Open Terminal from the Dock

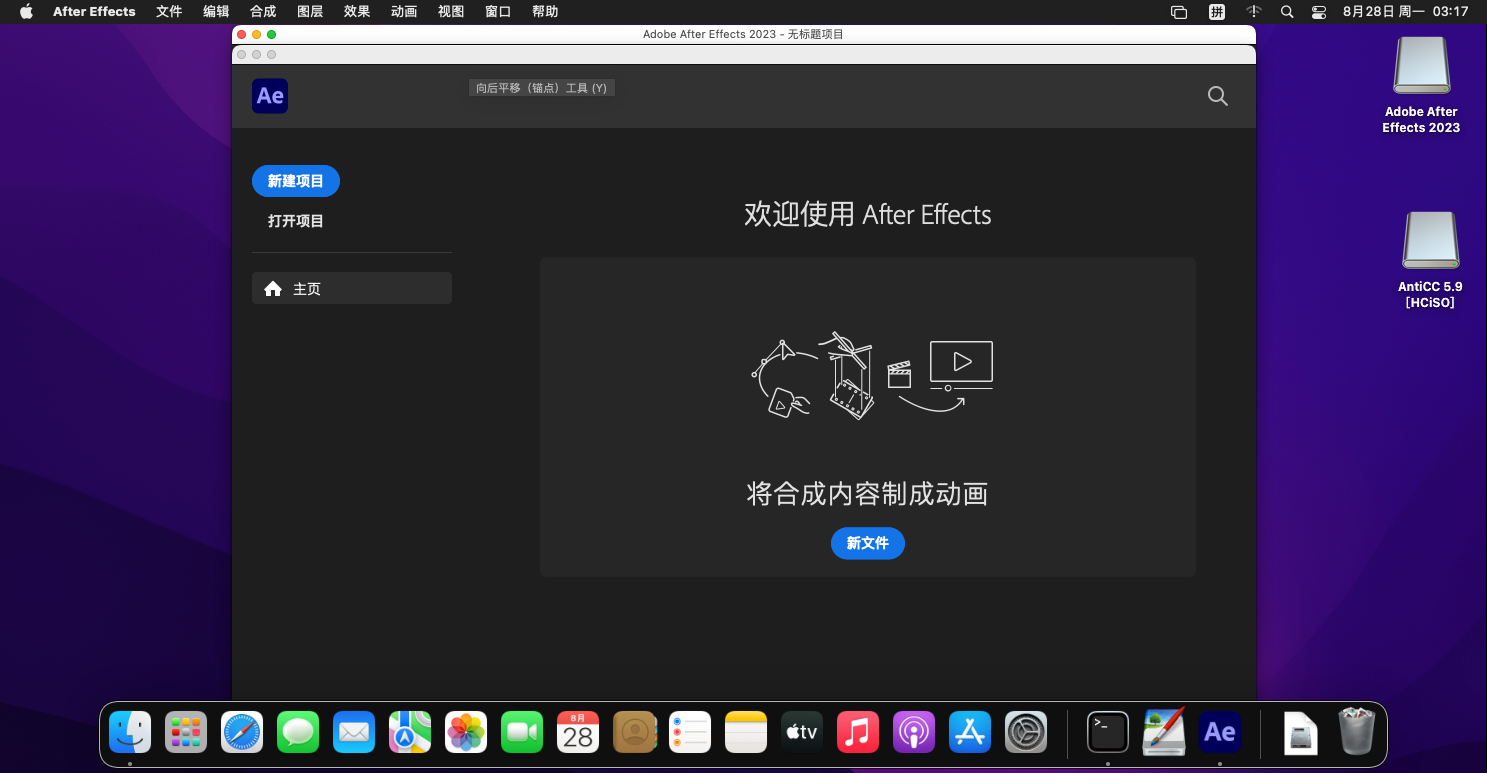1108,732
